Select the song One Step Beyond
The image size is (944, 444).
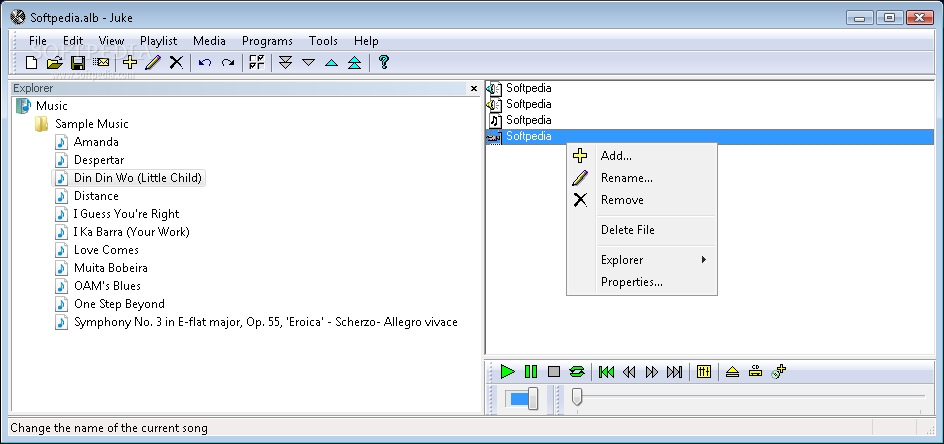pyautogui.click(x=119, y=304)
